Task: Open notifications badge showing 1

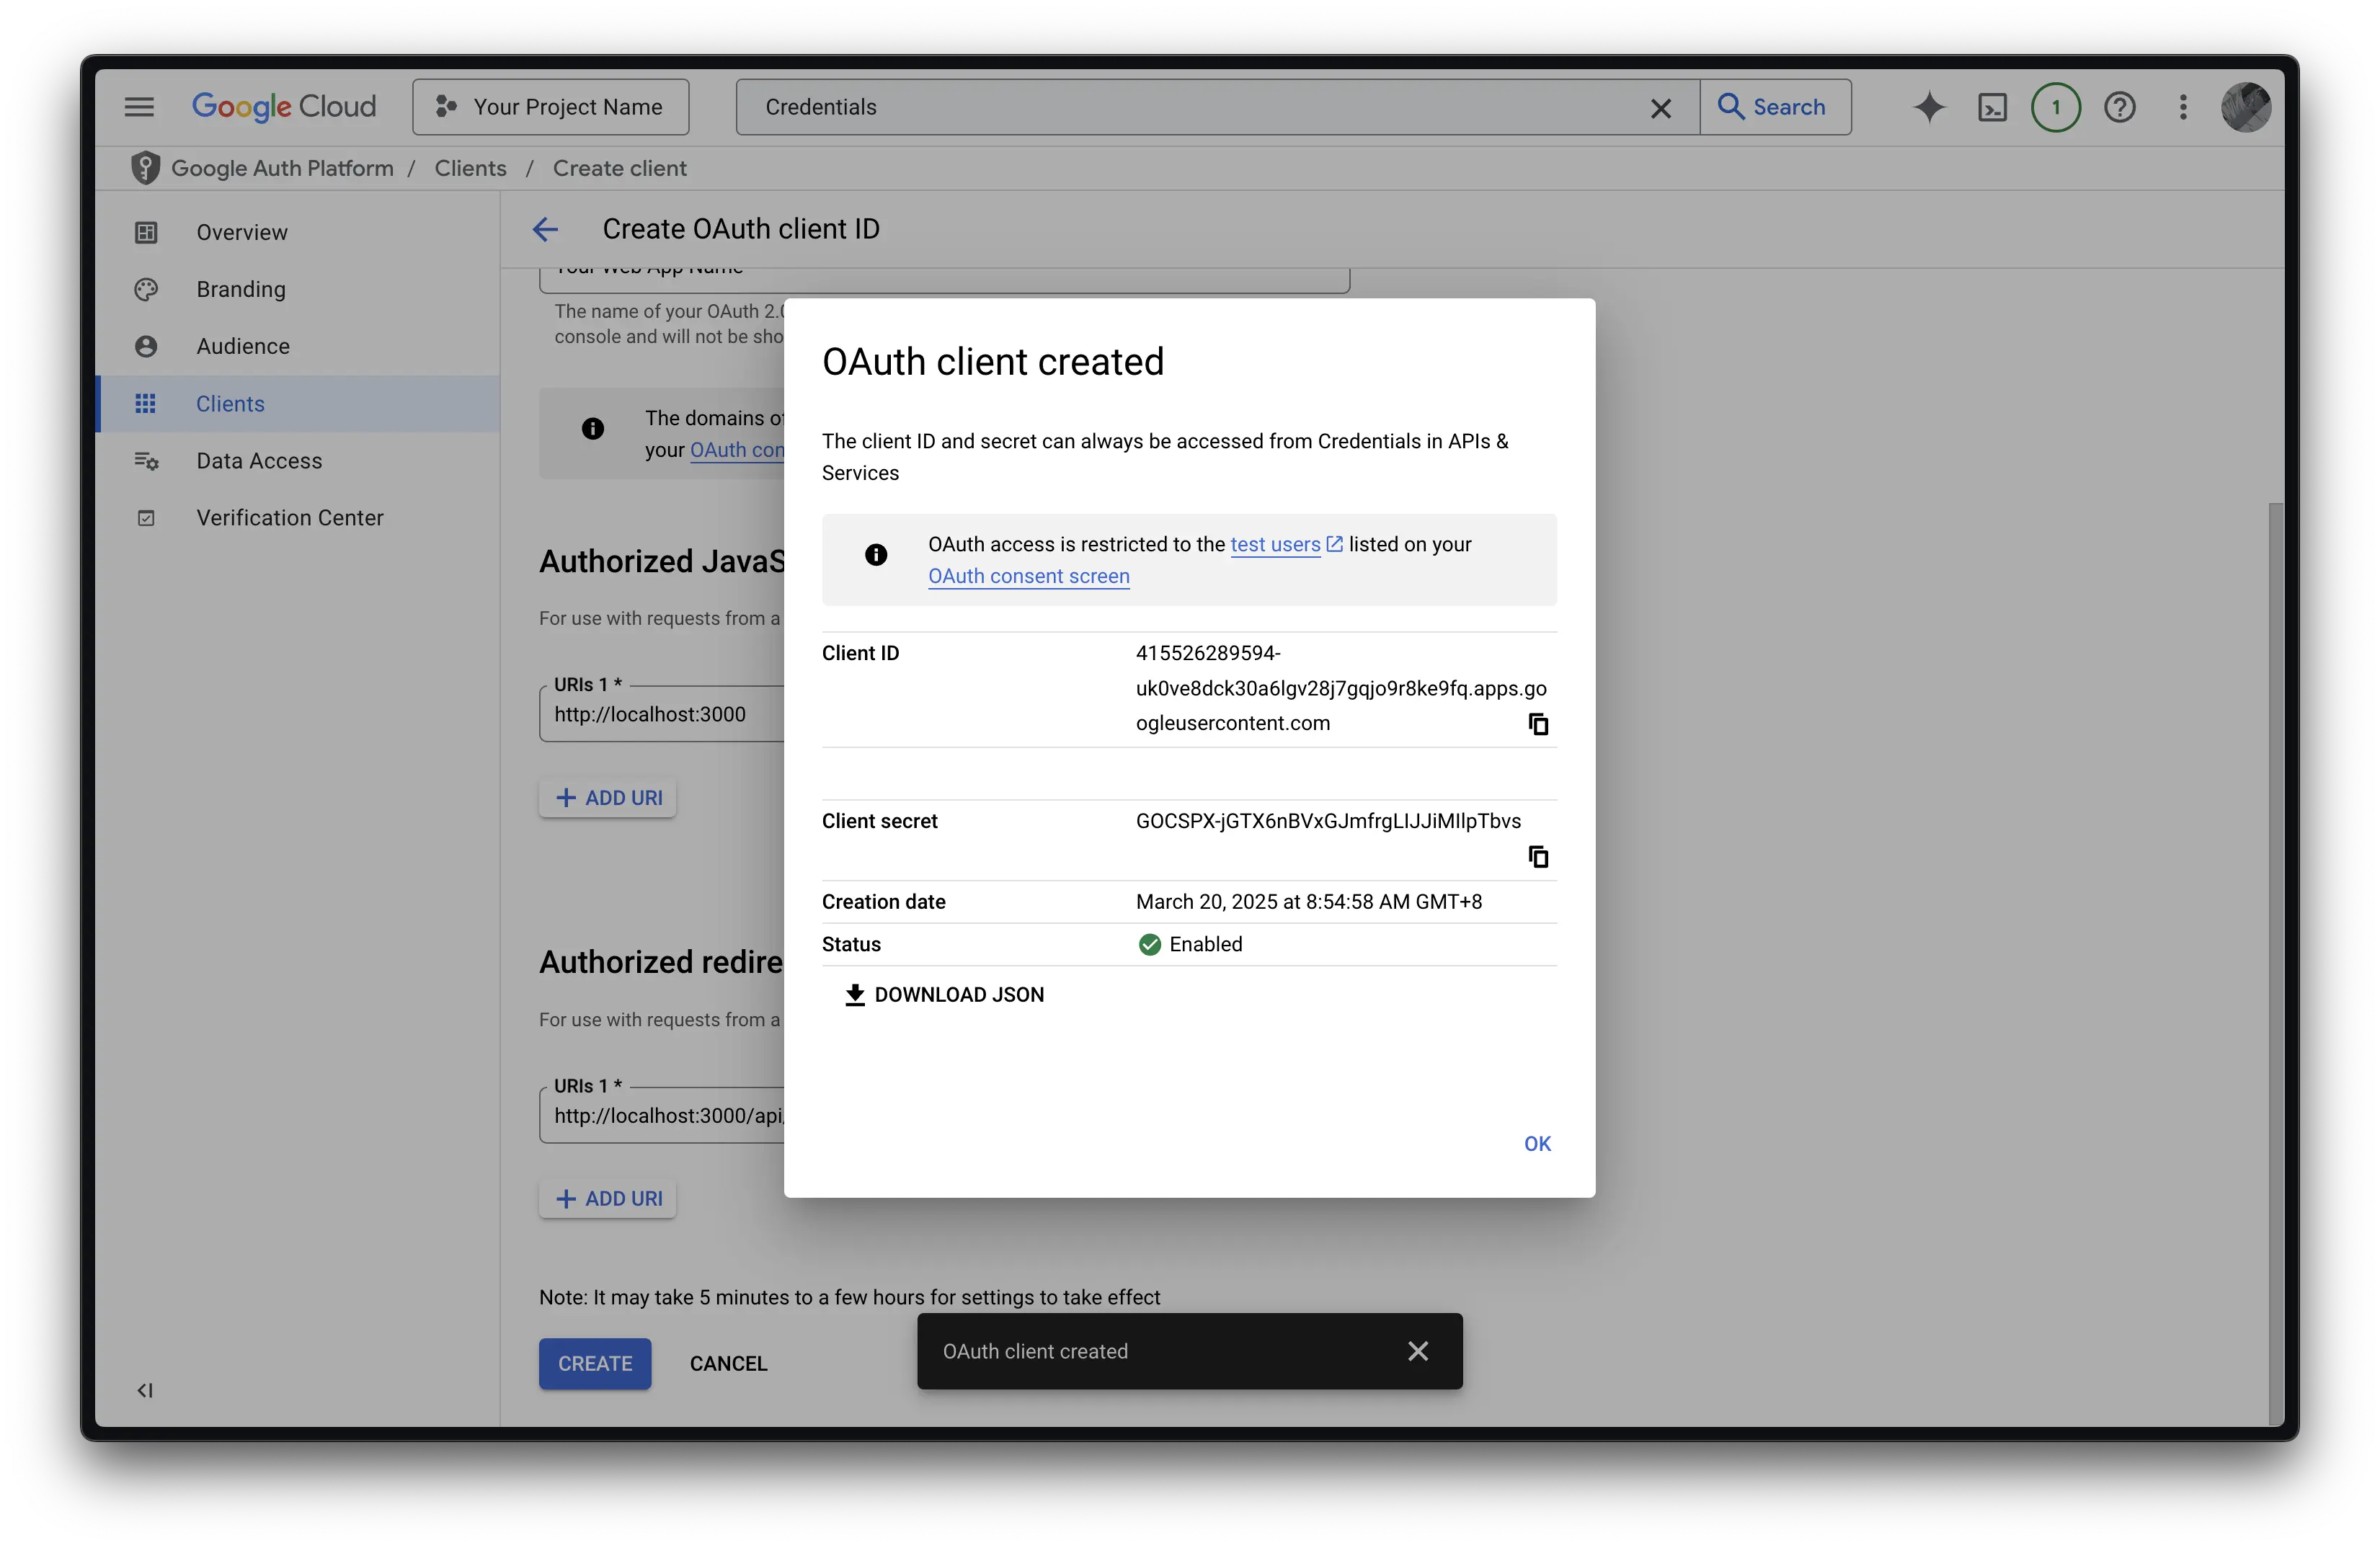Action: pos(2055,107)
